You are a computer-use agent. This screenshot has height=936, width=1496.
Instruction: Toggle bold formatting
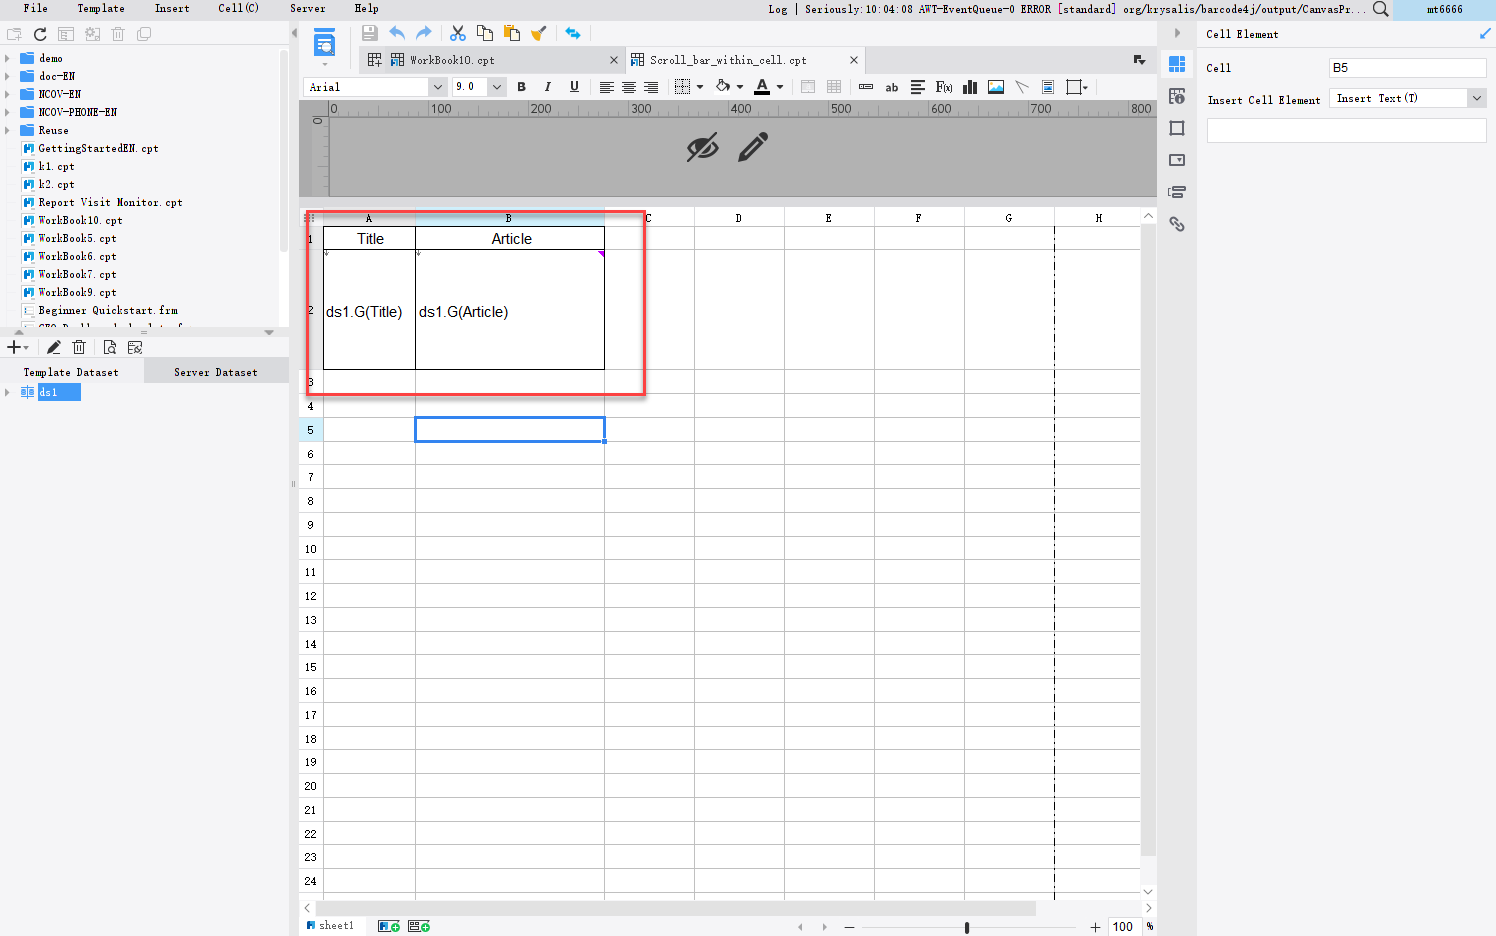[522, 87]
